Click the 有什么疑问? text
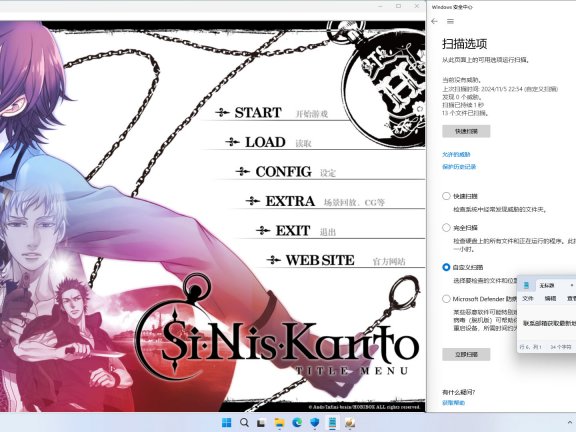 click(x=458, y=392)
